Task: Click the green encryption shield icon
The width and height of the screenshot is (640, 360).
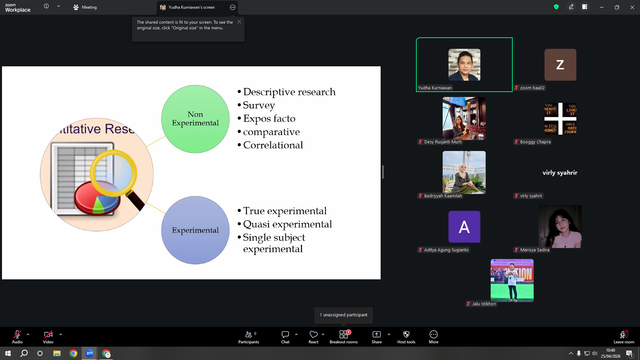Action: tap(556, 7)
